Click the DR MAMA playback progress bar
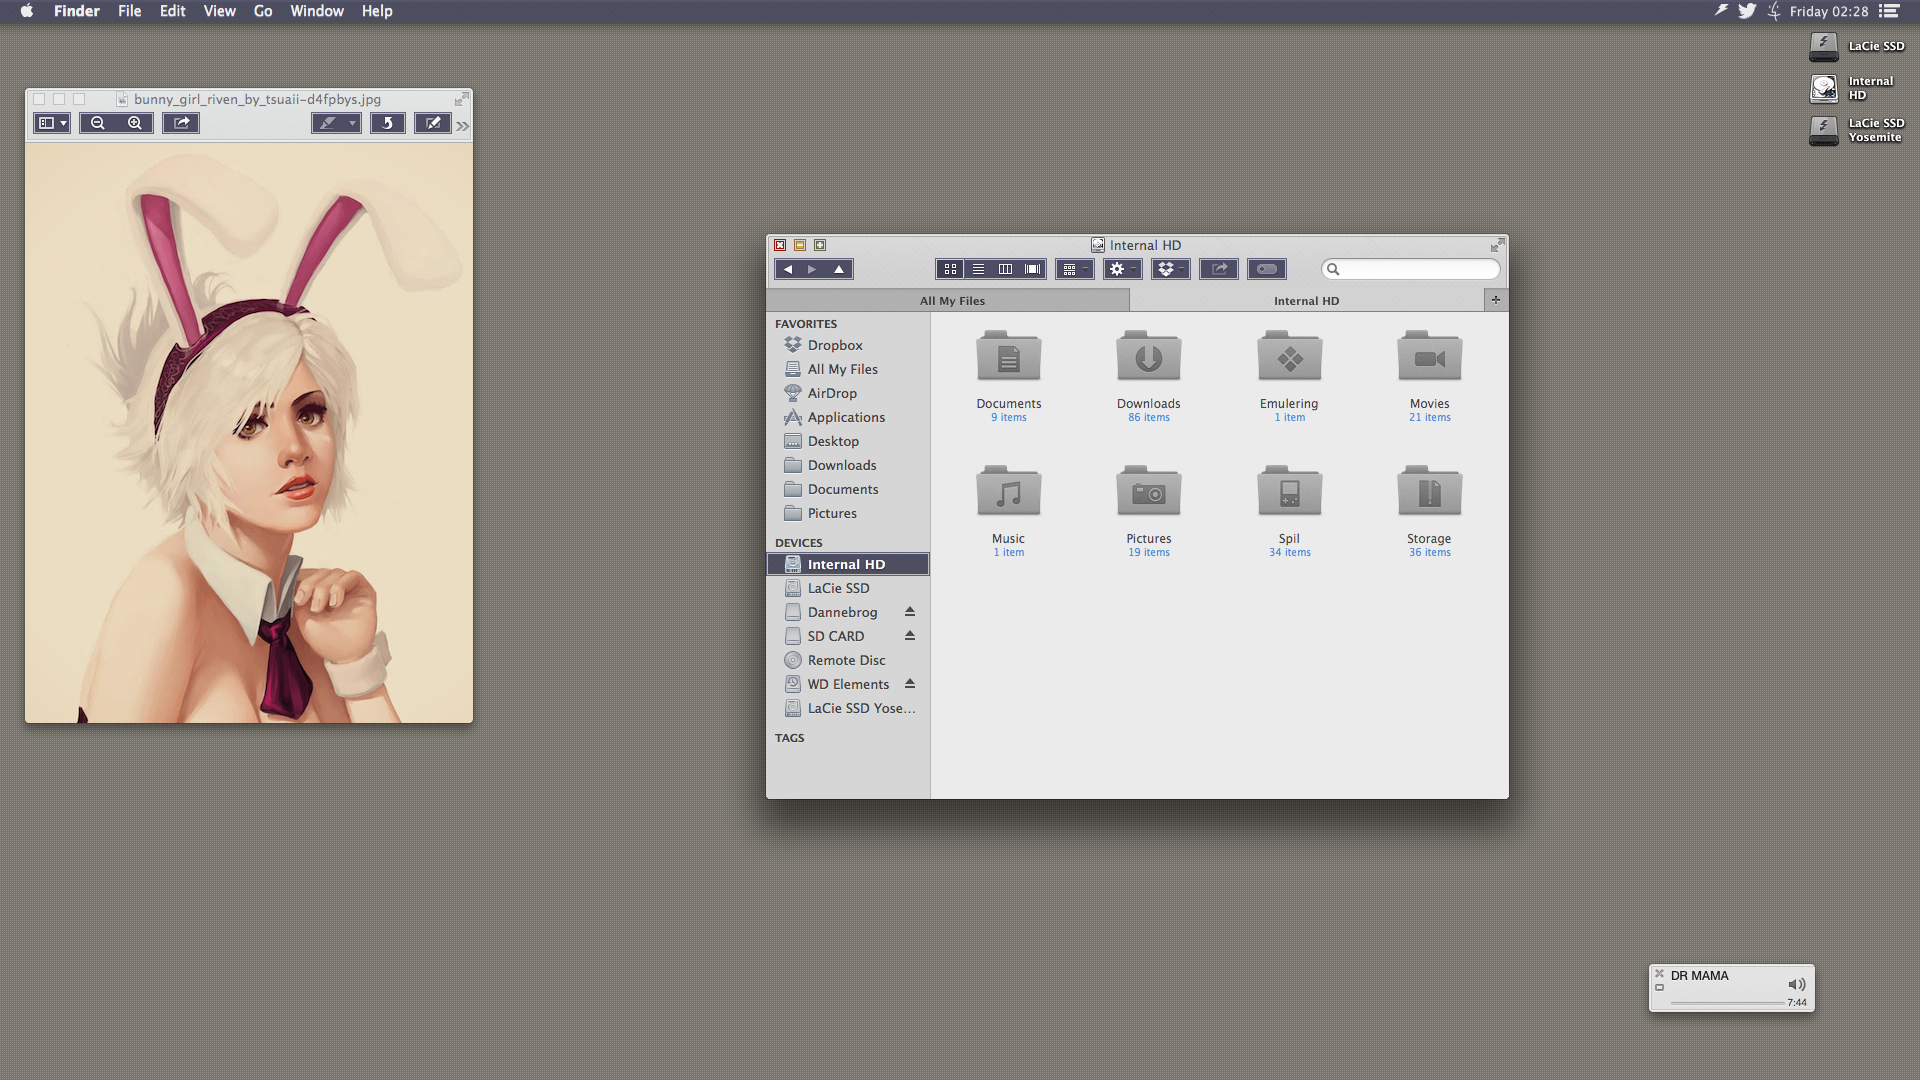This screenshot has width=1920, height=1080. 1727,1002
